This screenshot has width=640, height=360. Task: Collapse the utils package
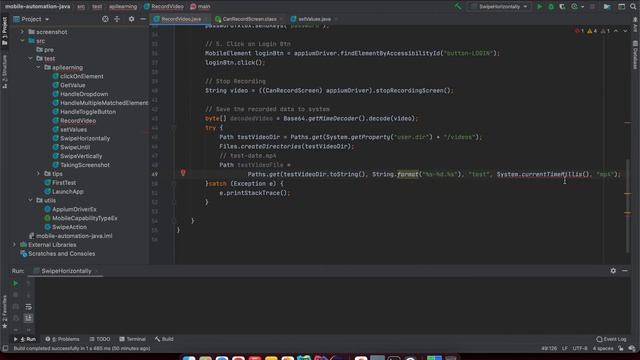coord(30,200)
